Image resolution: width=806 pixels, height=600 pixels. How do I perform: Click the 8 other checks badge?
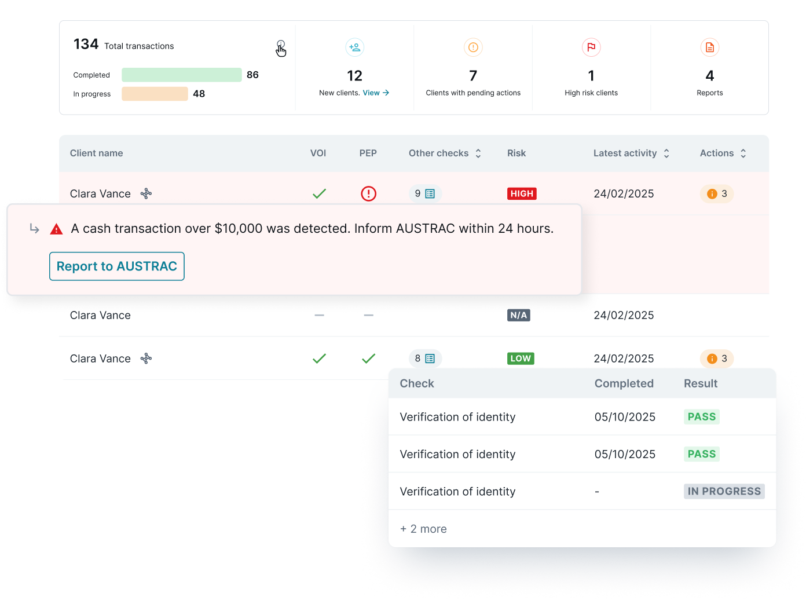[424, 358]
